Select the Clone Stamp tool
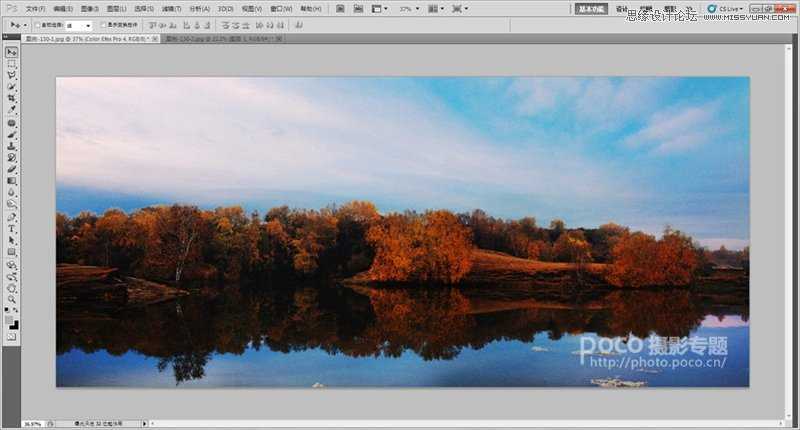800x430 pixels. (11, 146)
